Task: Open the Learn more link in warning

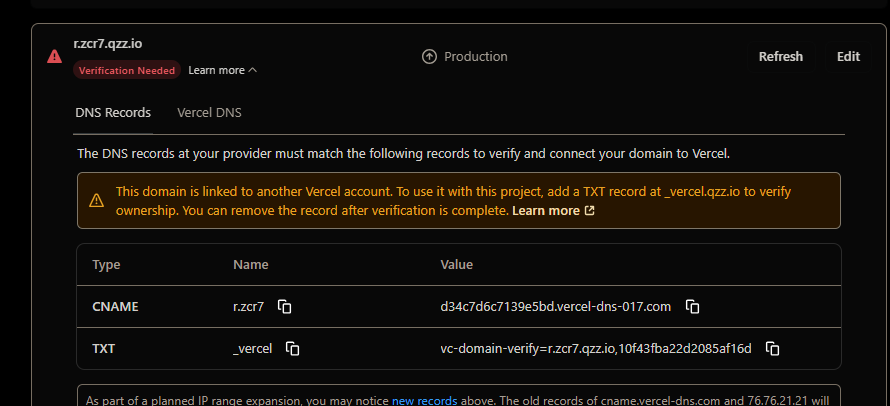Action: [x=546, y=211]
